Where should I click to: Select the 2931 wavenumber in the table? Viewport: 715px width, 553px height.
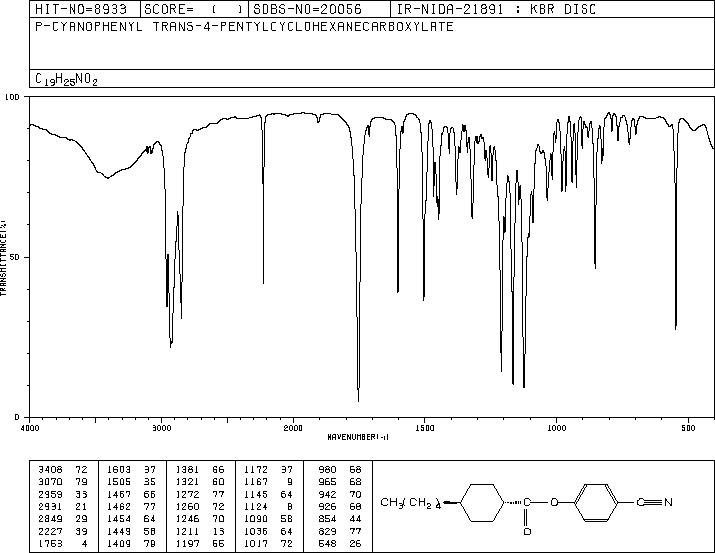50,506
